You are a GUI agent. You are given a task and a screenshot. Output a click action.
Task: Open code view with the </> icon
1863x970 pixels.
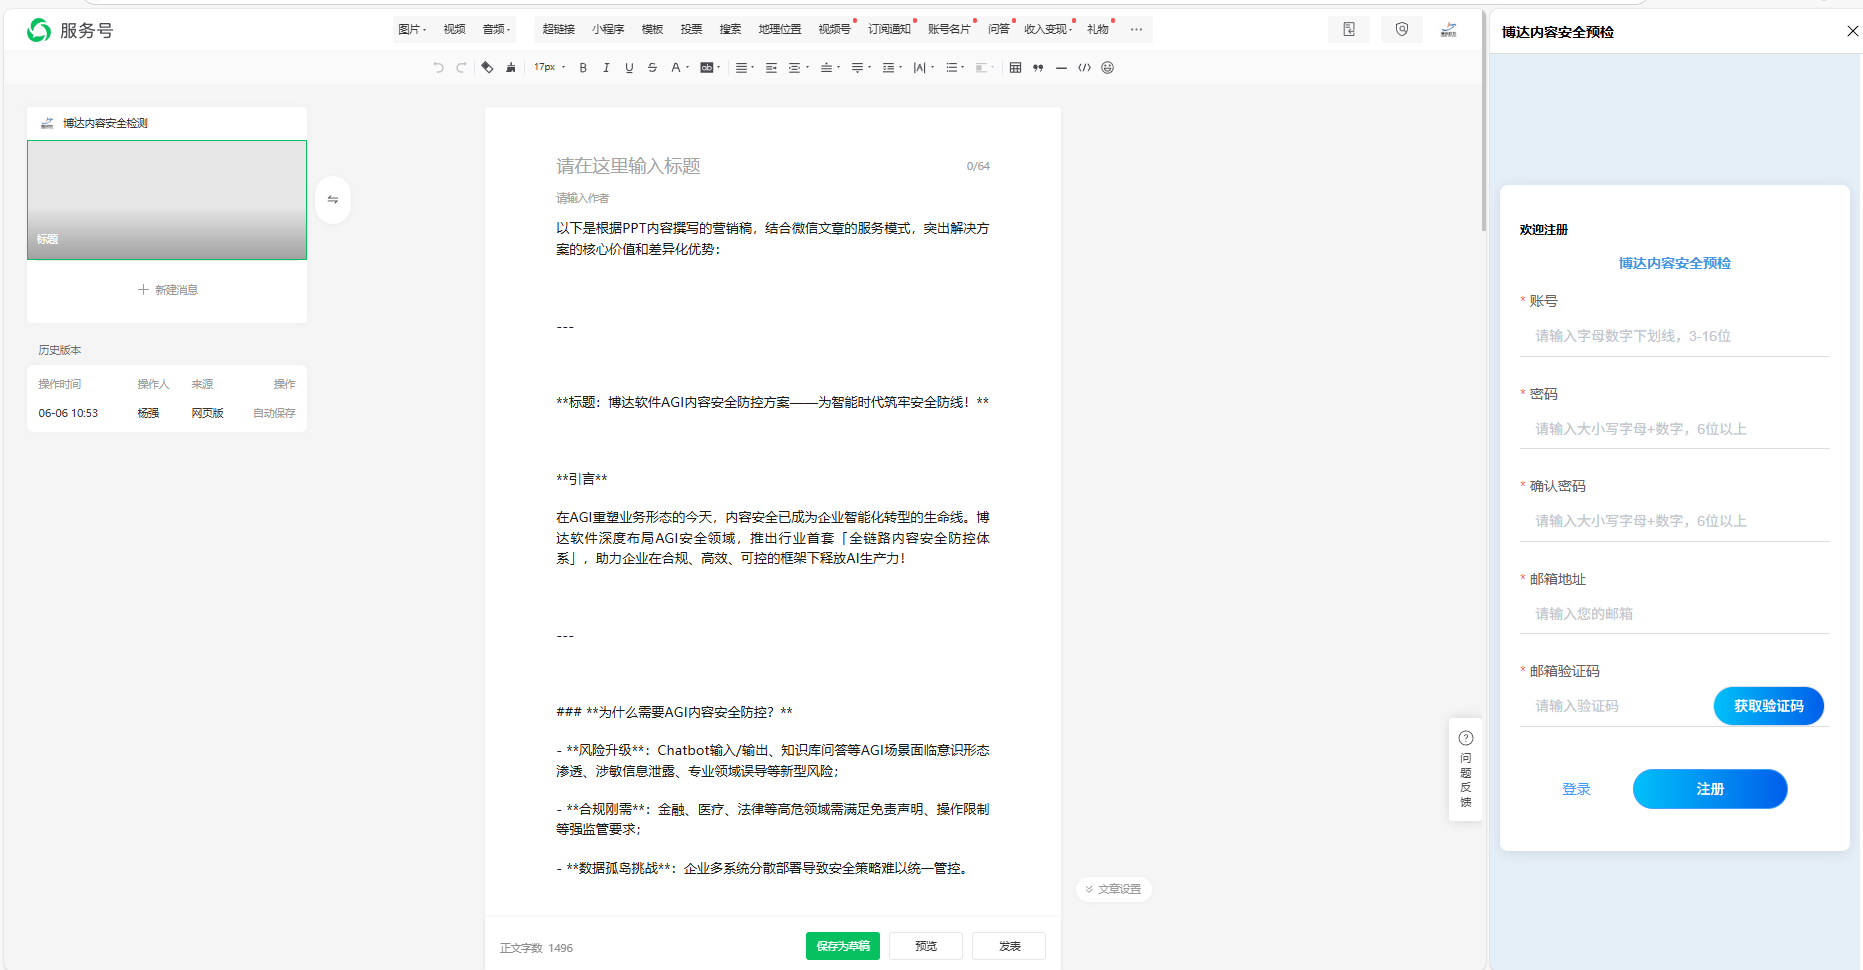[1084, 67]
